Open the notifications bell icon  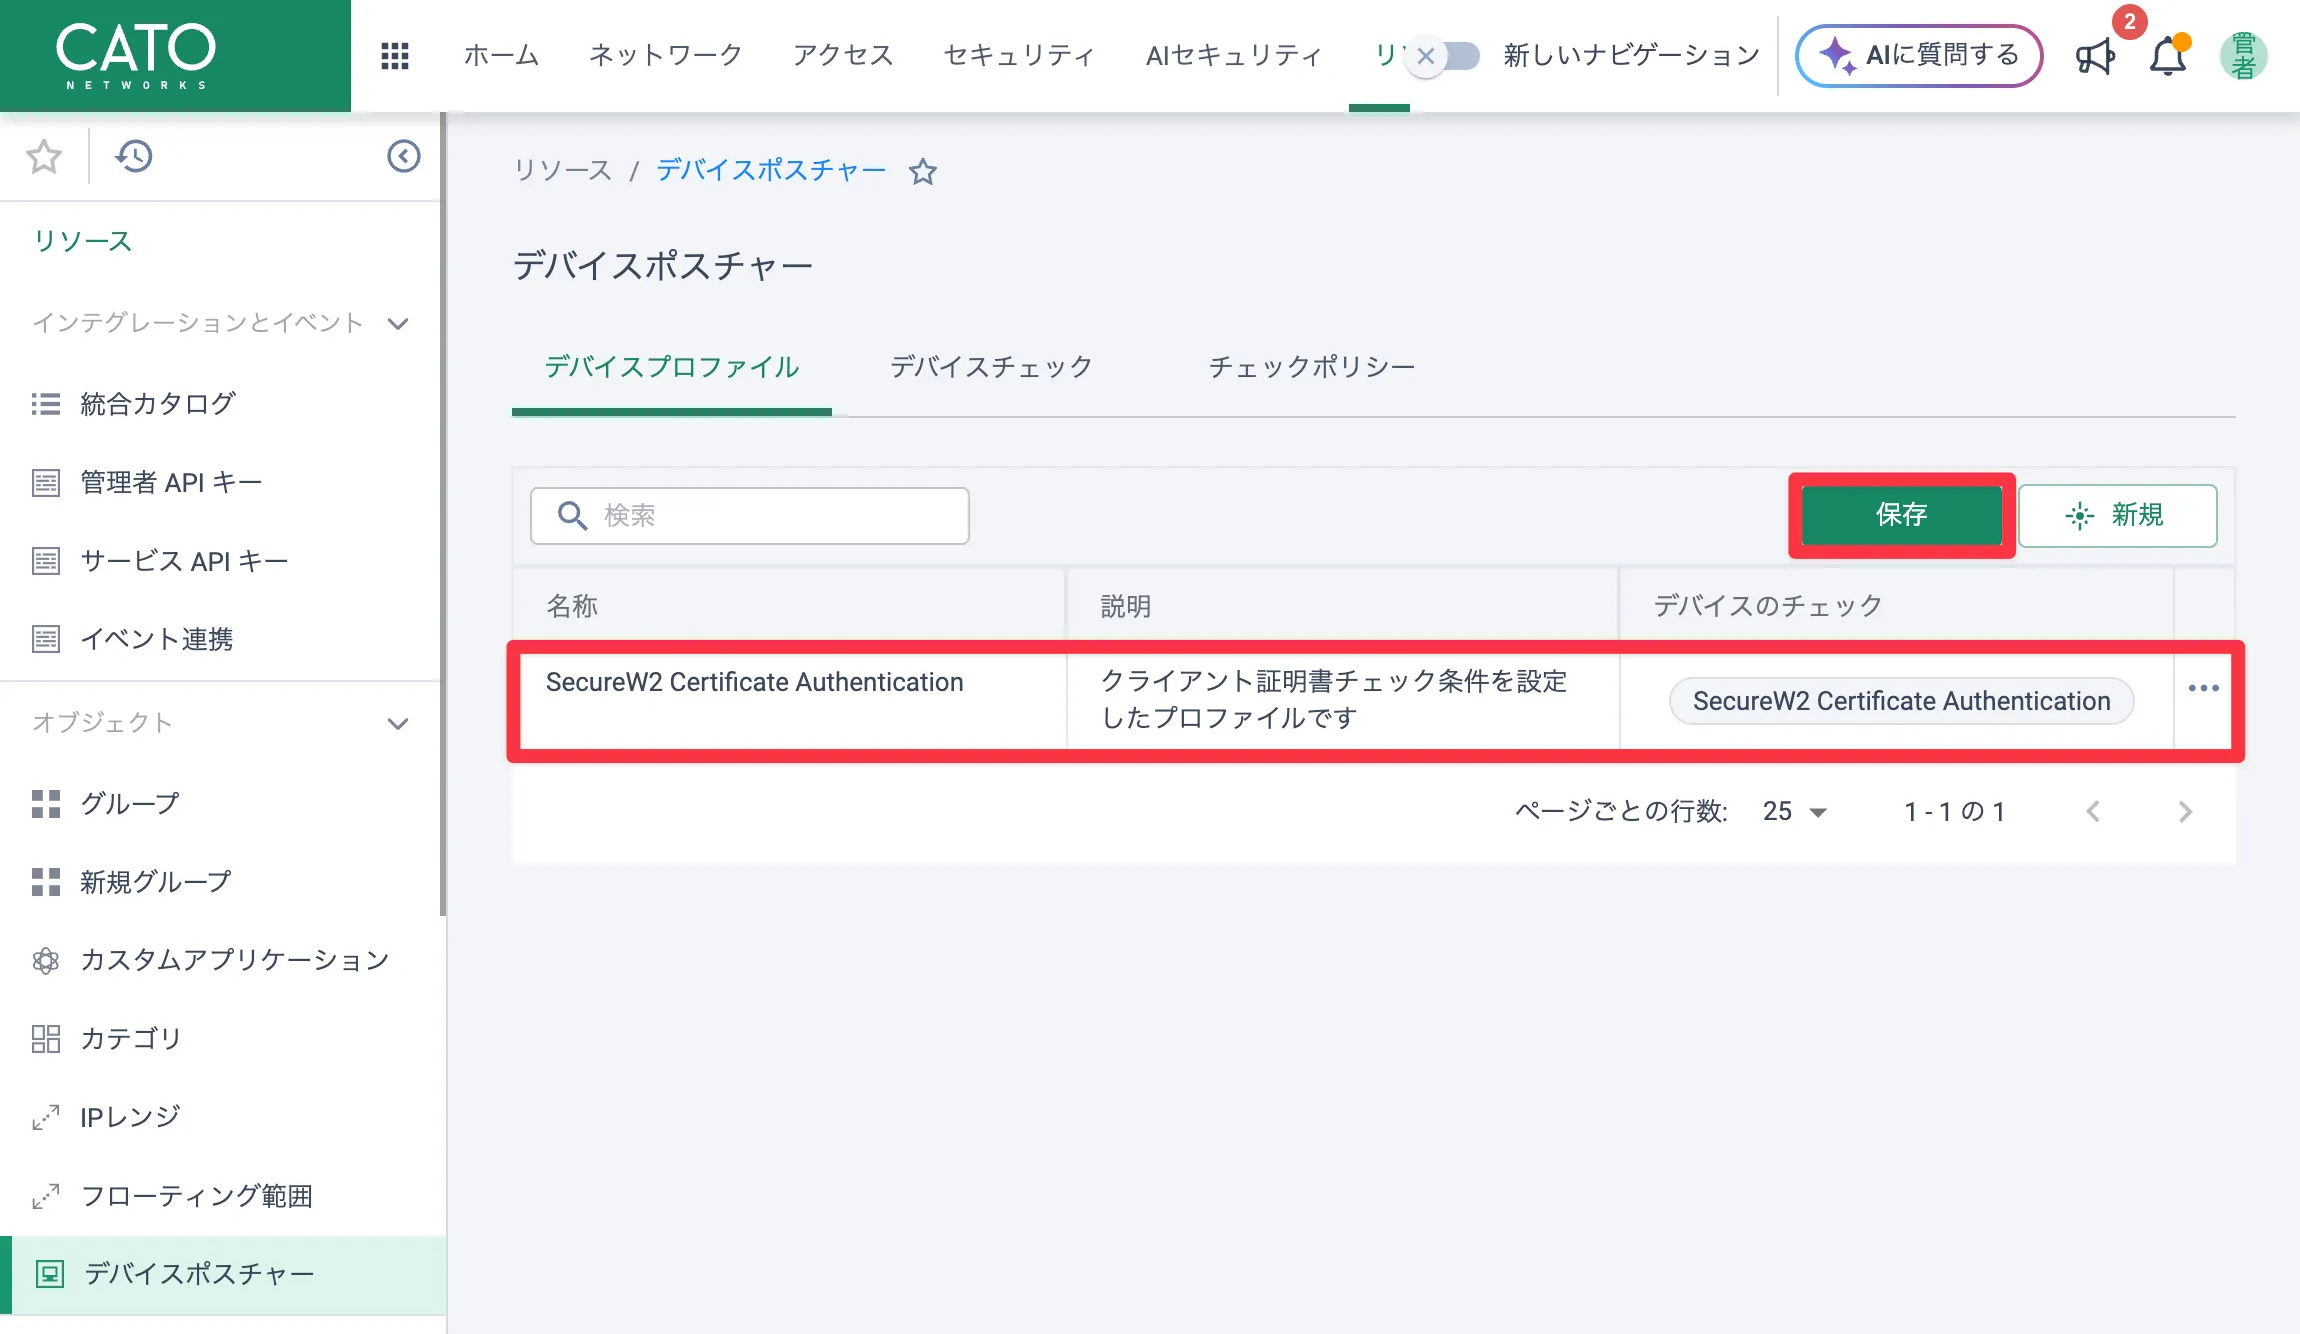(2168, 56)
